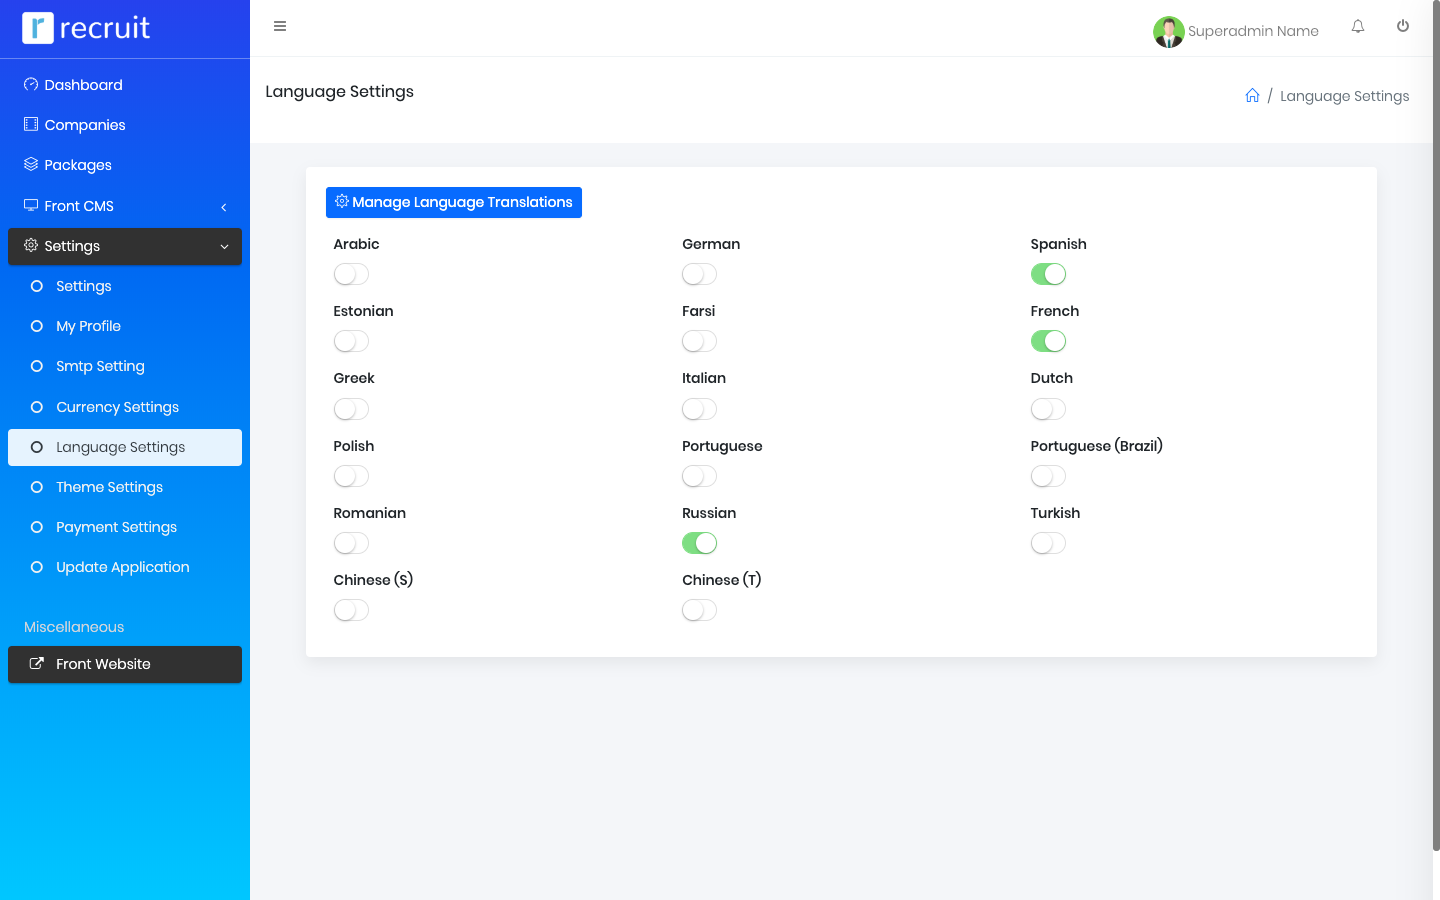Click Manage Language Translations button
This screenshot has height=900, width=1440.
tap(454, 202)
